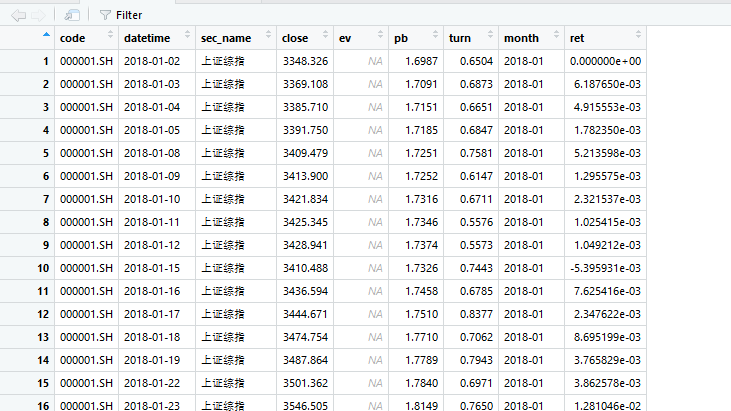Open data in new window icon
The image size is (731, 411).
[71, 15]
